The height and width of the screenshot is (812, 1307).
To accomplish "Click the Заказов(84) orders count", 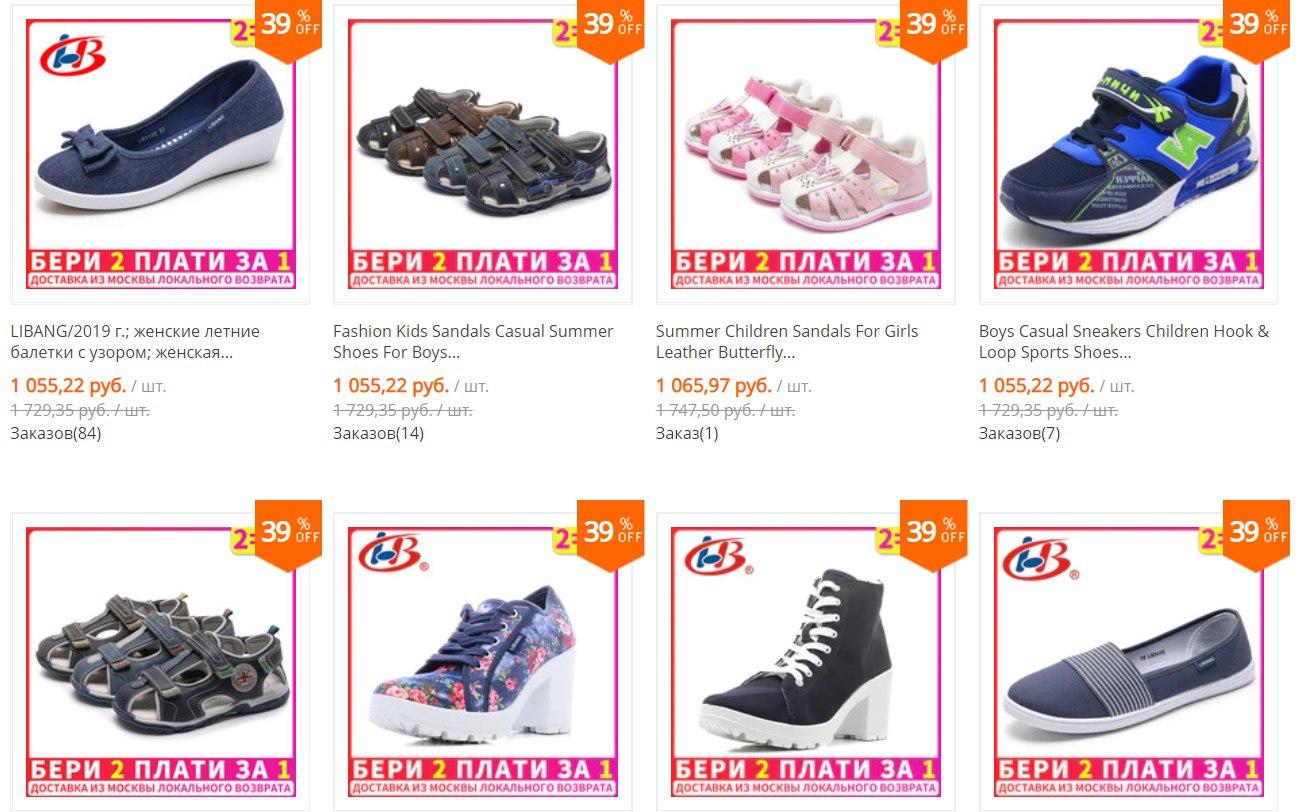I will click(x=56, y=433).
